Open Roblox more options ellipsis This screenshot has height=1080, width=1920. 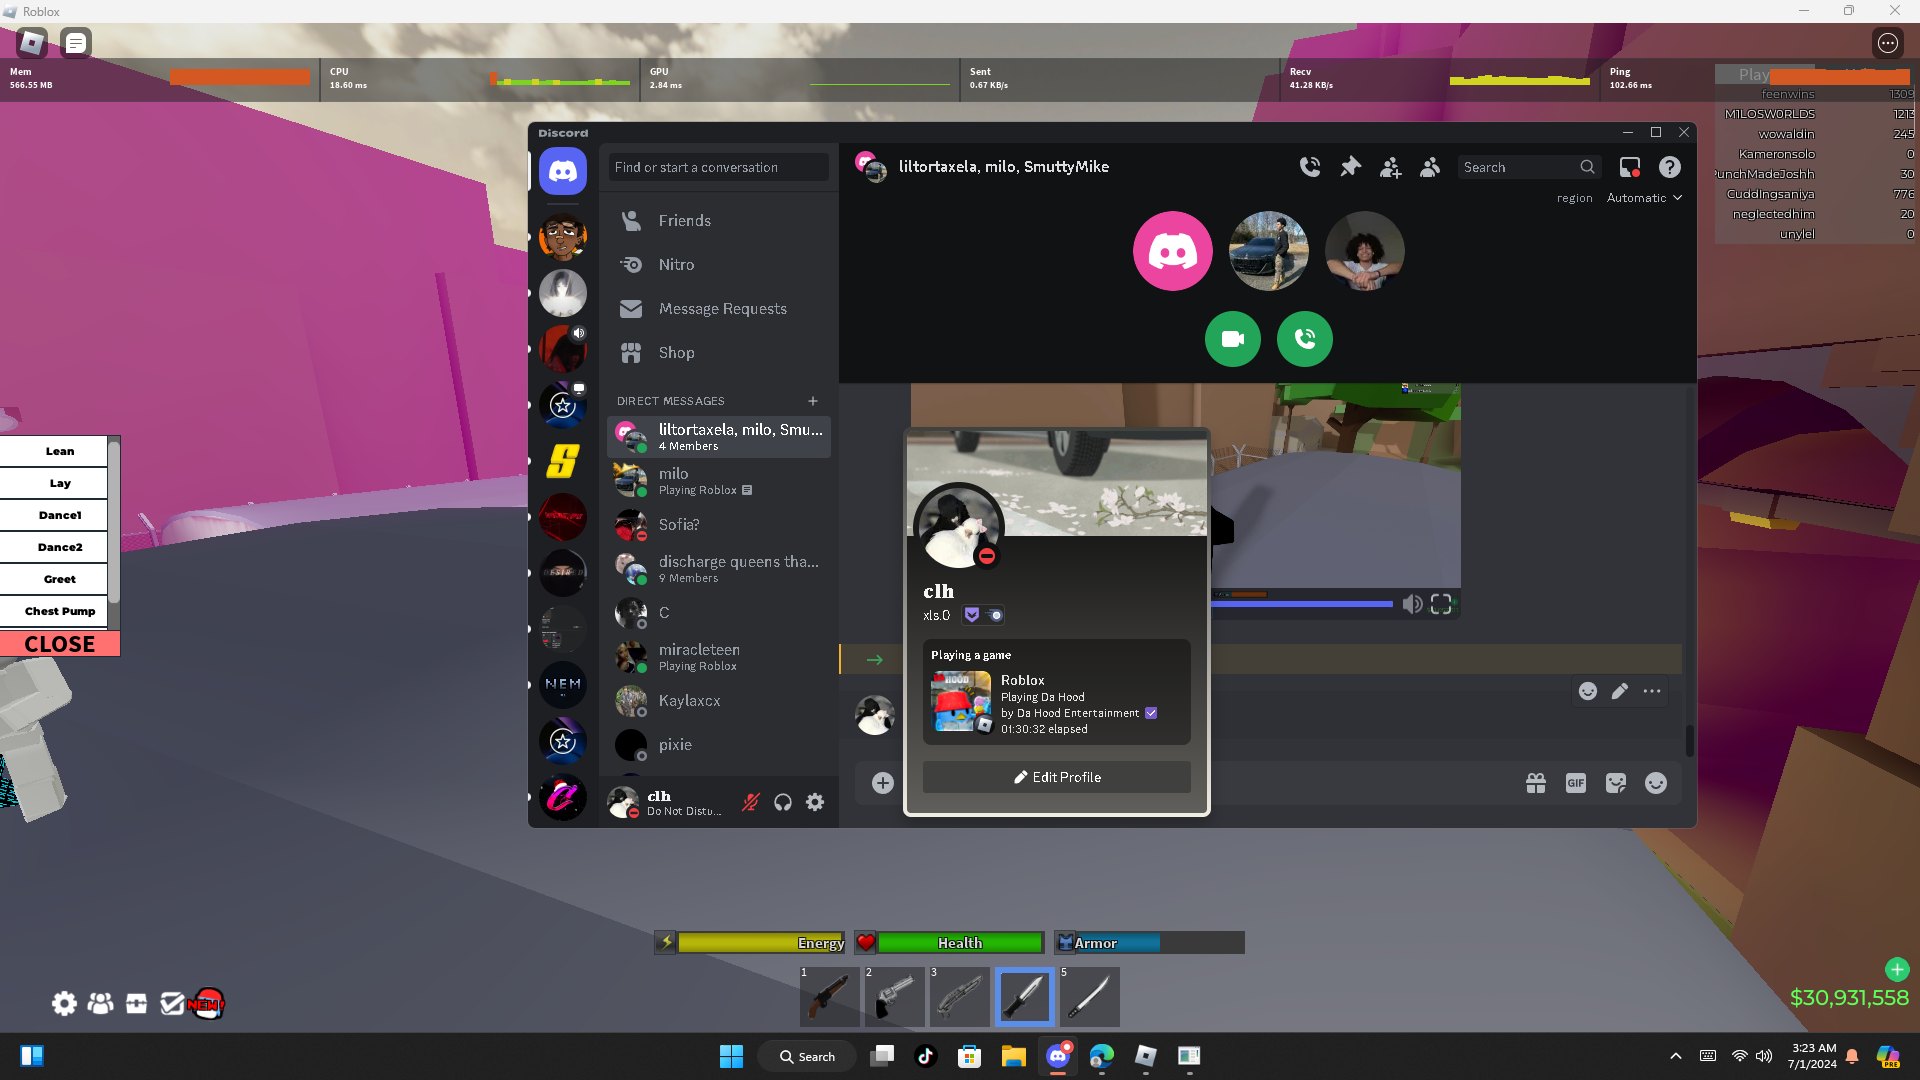pyautogui.click(x=1888, y=43)
